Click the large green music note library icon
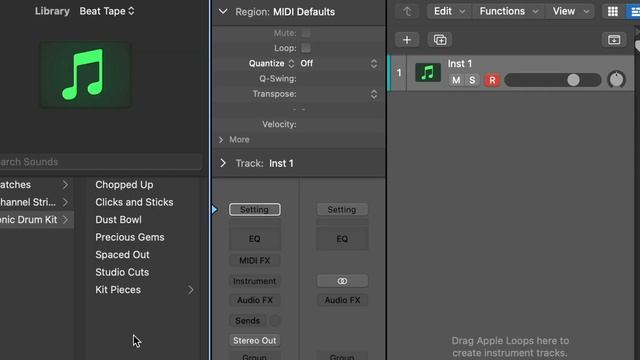 [x=85, y=75]
